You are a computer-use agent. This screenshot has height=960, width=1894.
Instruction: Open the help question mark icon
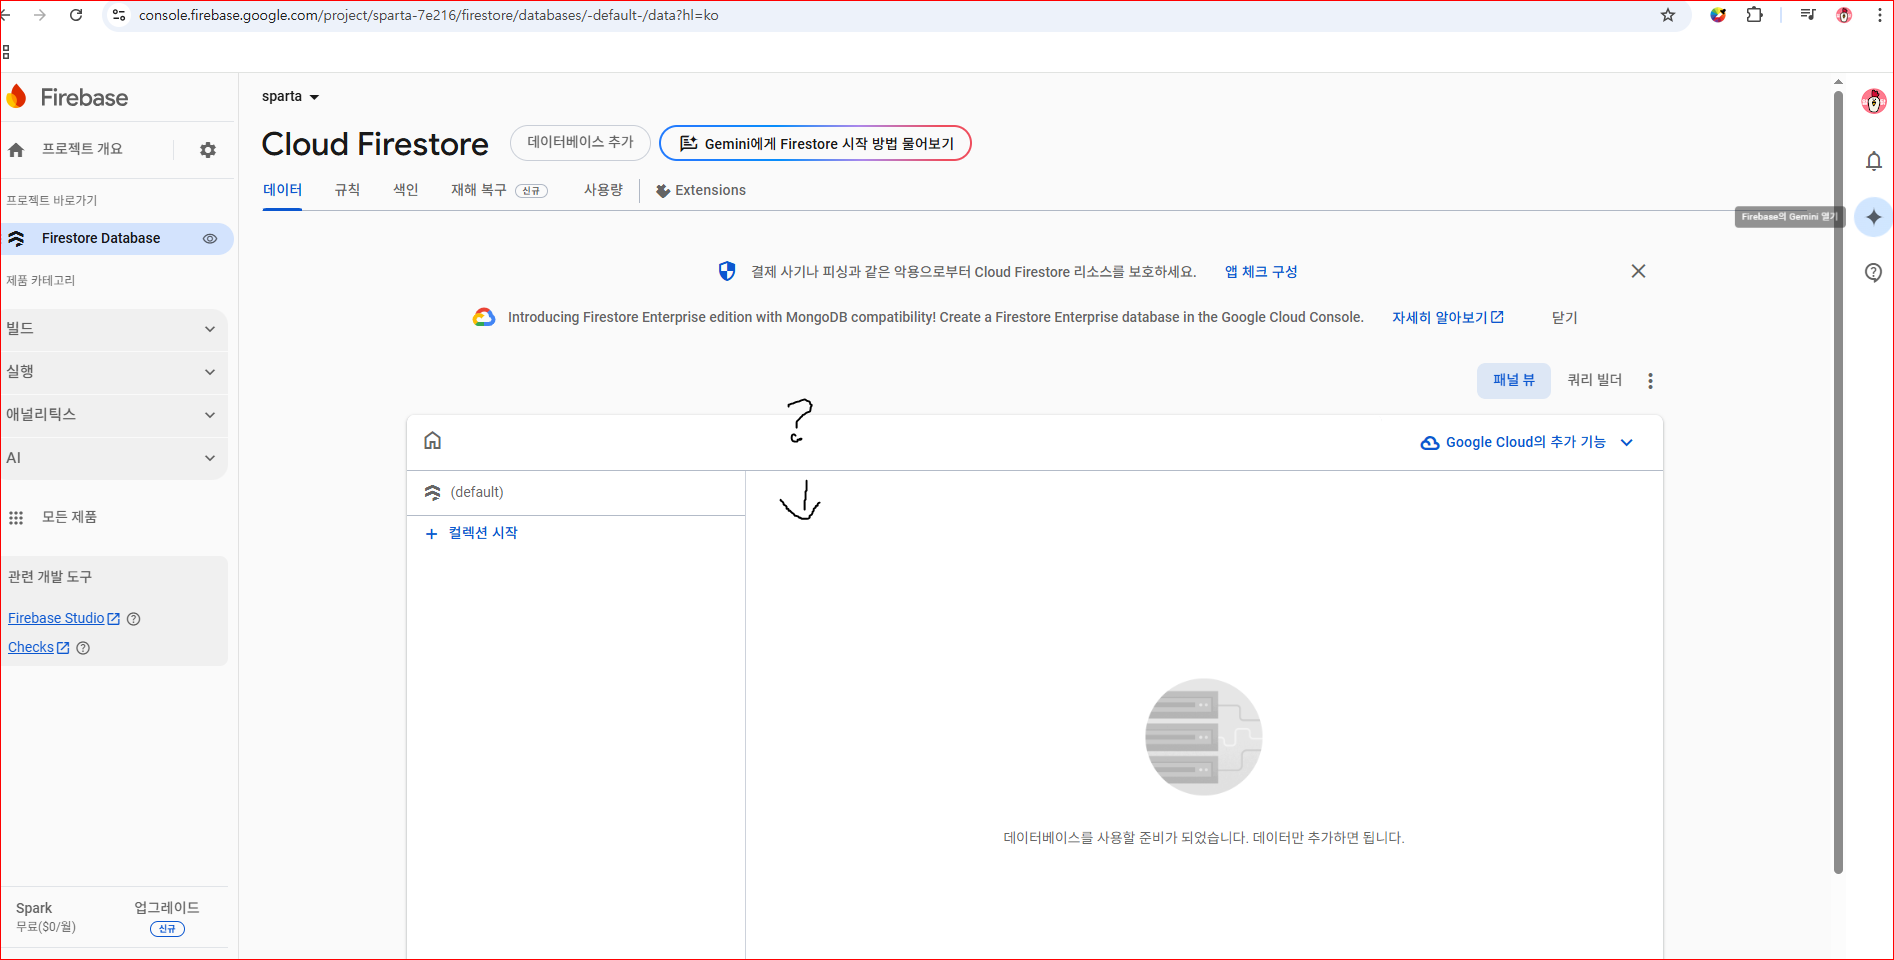(x=1874, y=272)
